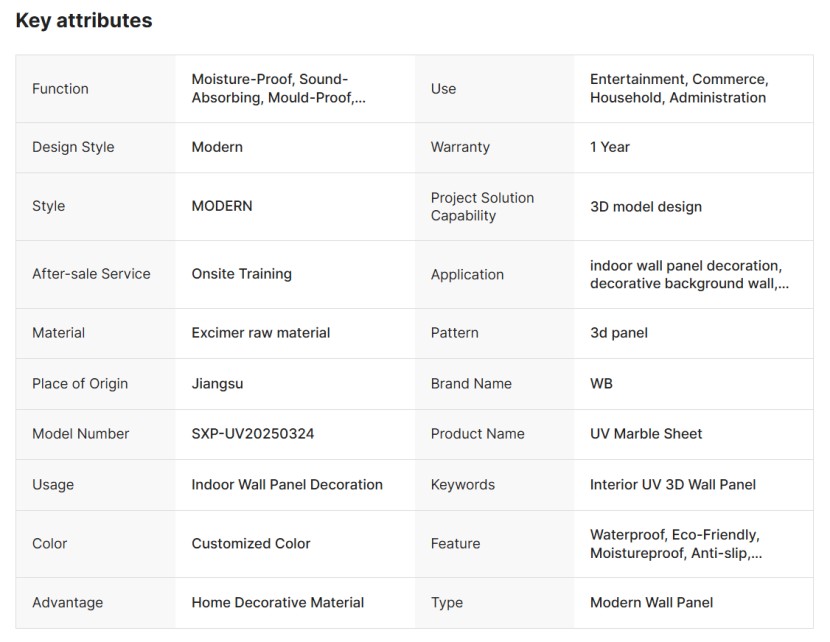Viewport: 830px width, 642px height.
Task: Select the Home Decorative Material value
Action: point(277,603)
